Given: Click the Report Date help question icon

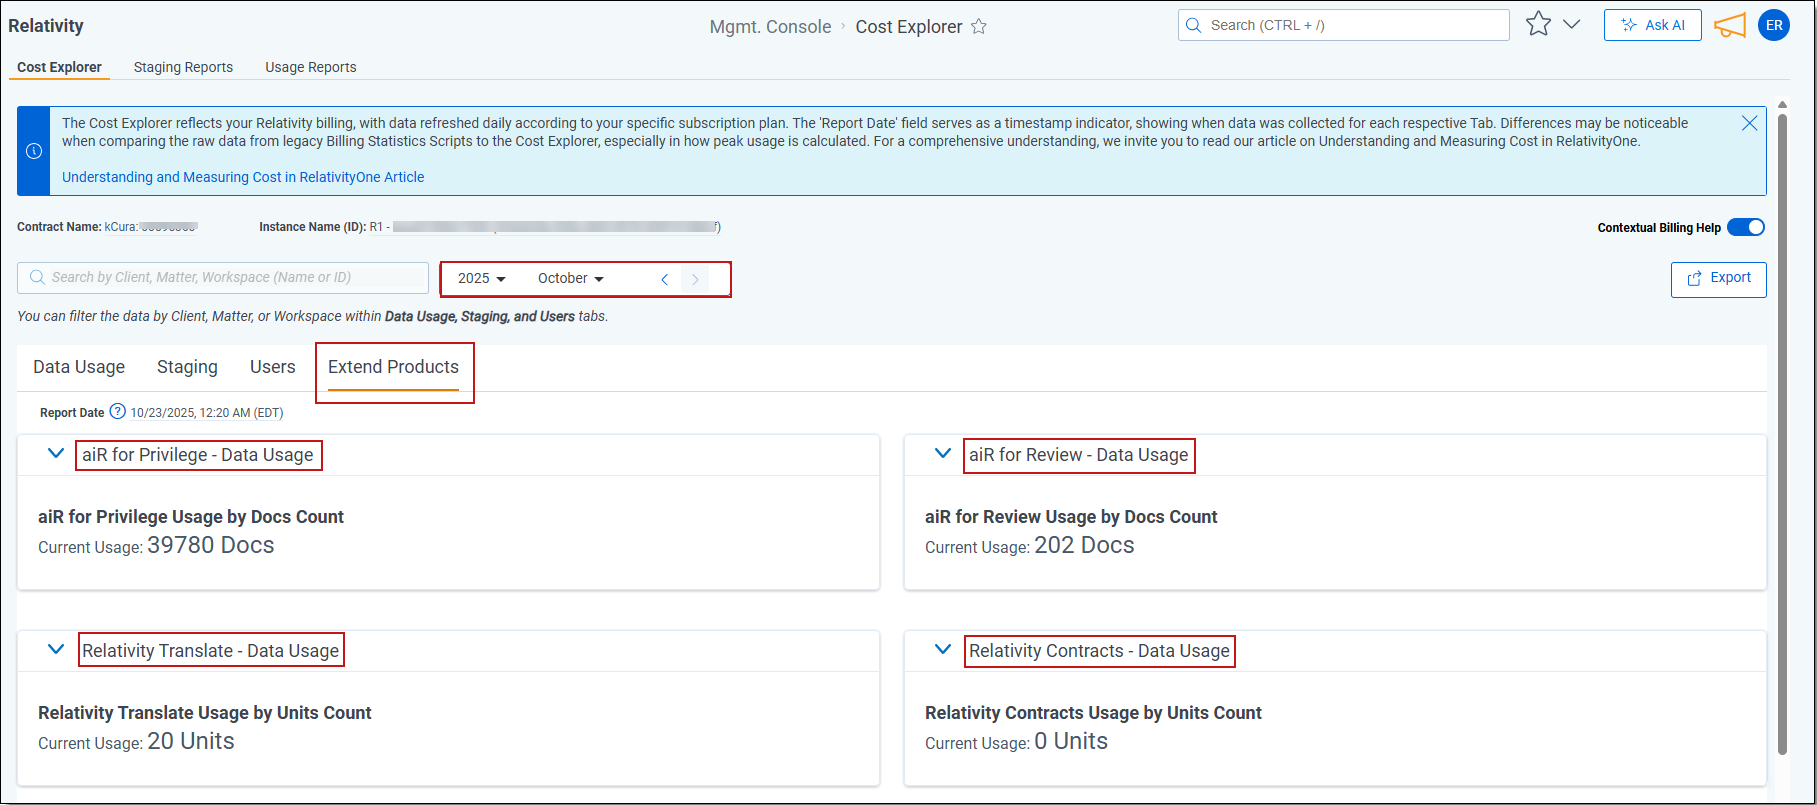Looking at the screenshot, I should coord(118,411).
